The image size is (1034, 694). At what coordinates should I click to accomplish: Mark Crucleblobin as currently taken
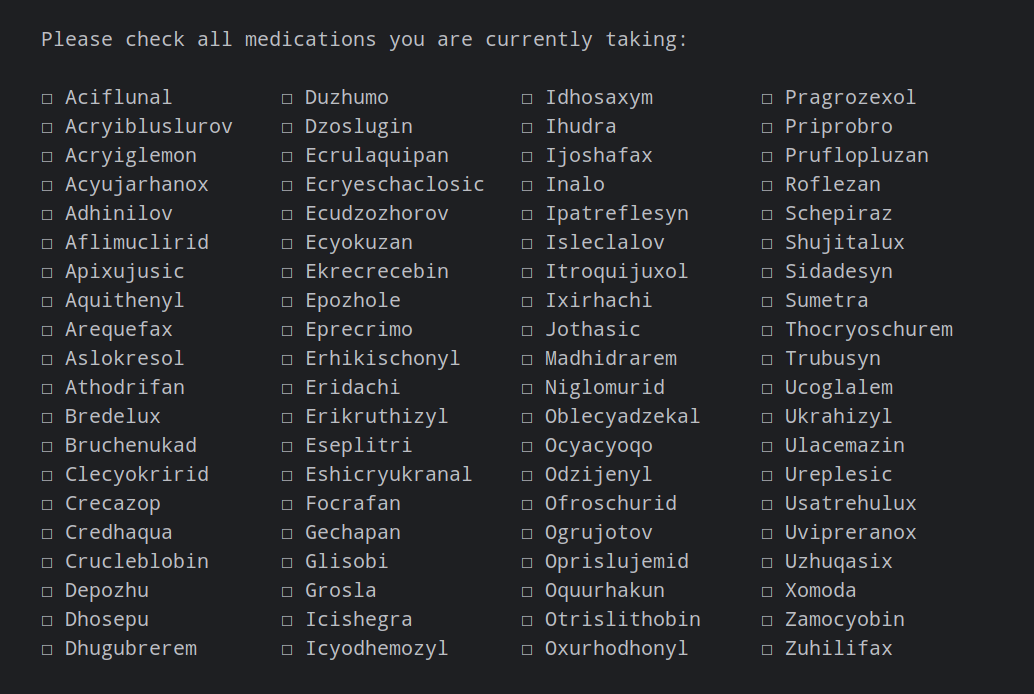tap(47, 562)
